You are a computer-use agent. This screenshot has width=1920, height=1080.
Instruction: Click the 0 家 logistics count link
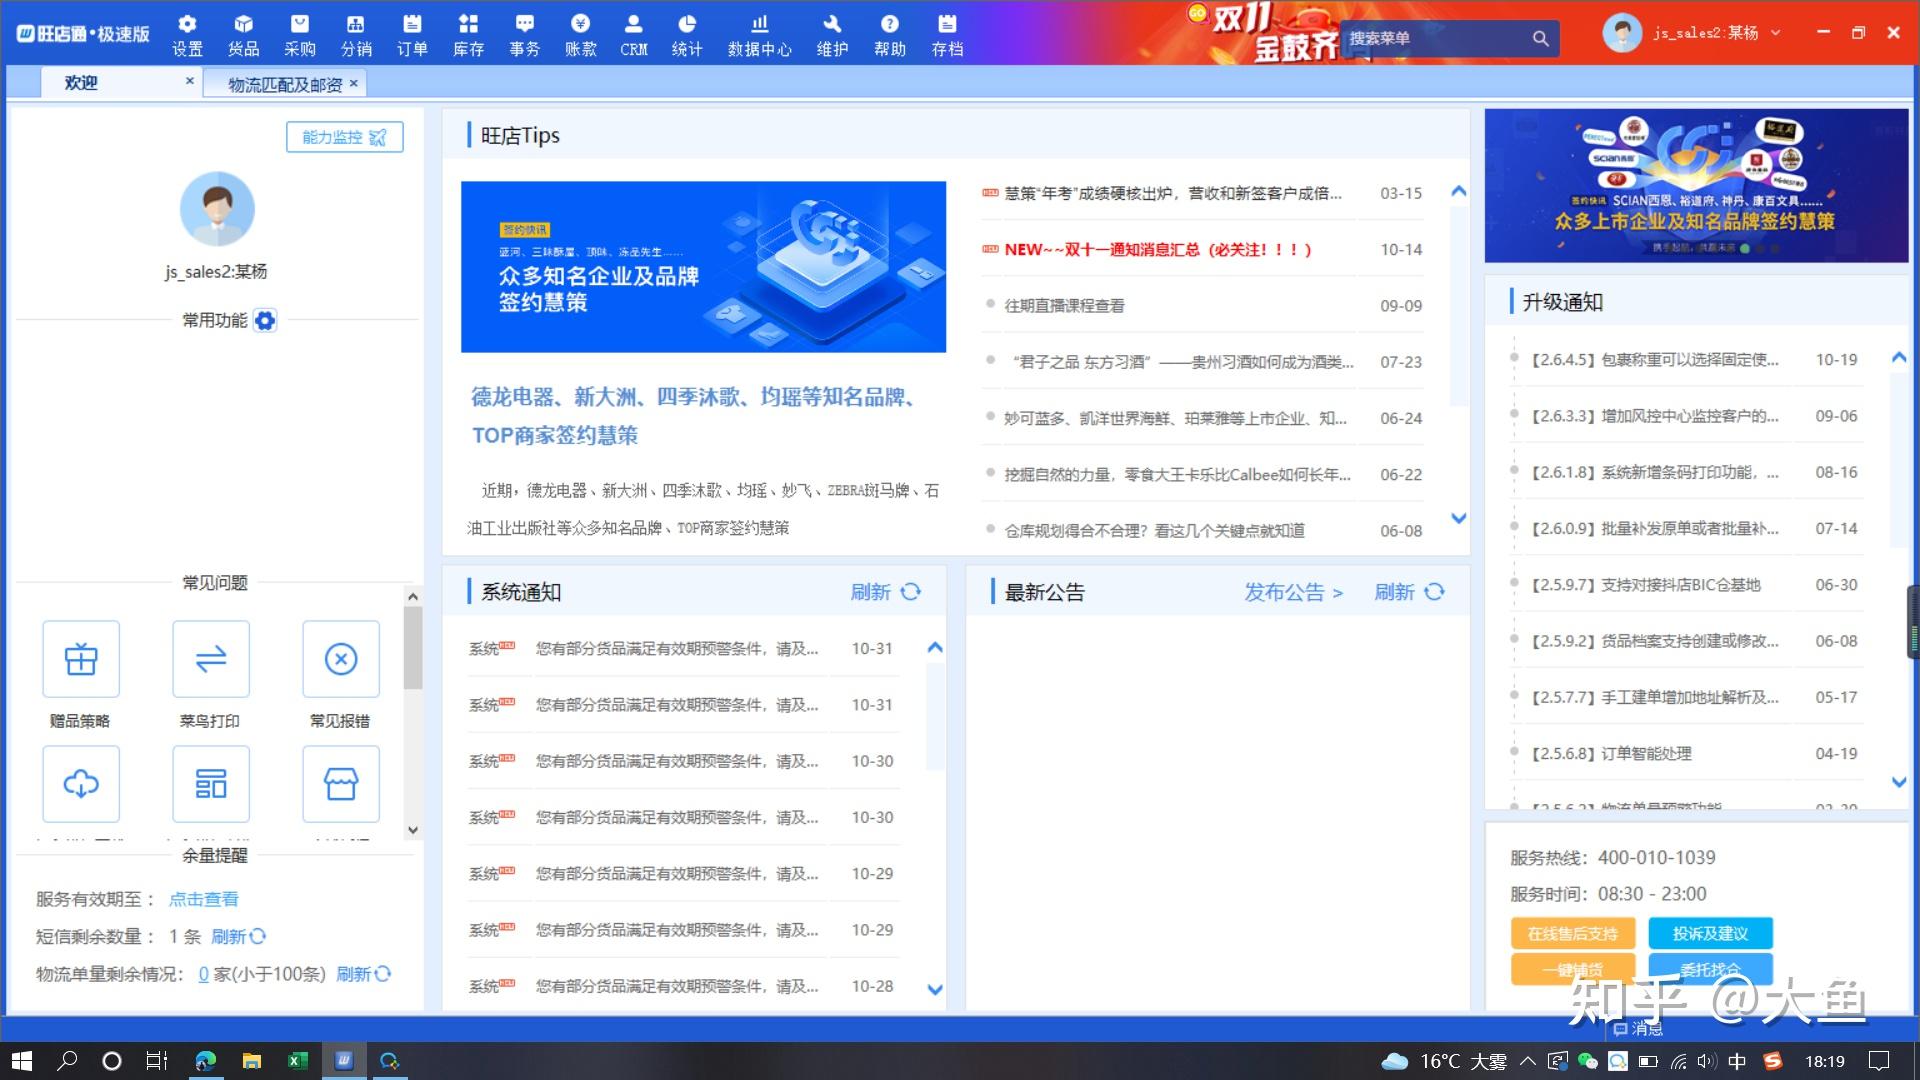203,974
